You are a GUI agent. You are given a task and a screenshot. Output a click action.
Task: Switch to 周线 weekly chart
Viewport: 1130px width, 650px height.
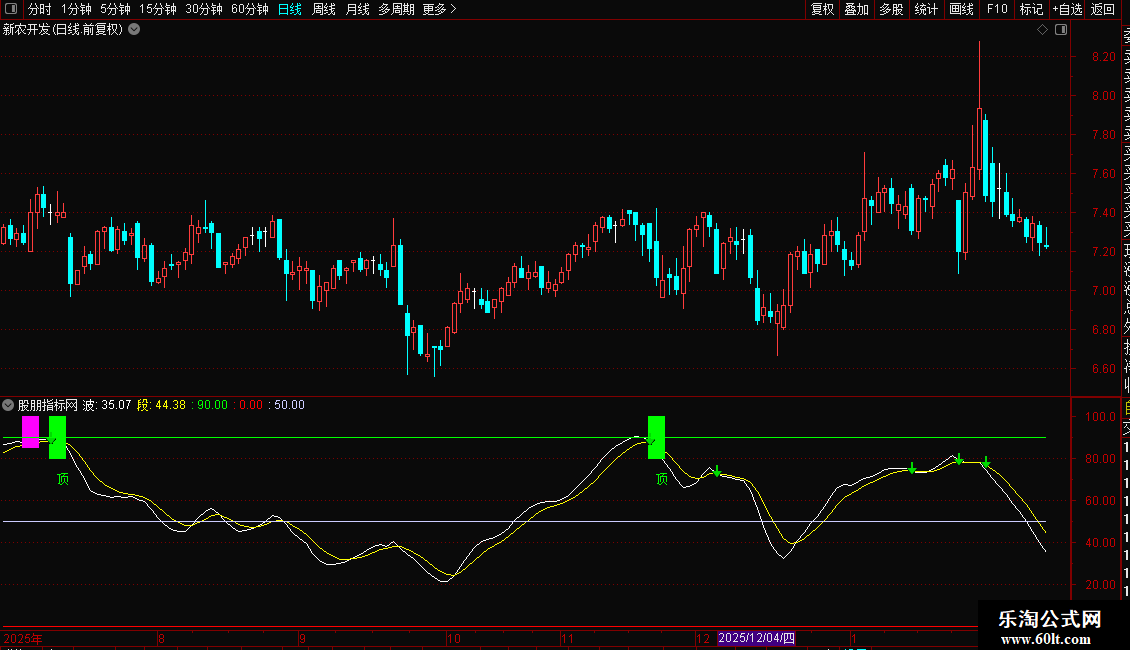click(324, 9)
